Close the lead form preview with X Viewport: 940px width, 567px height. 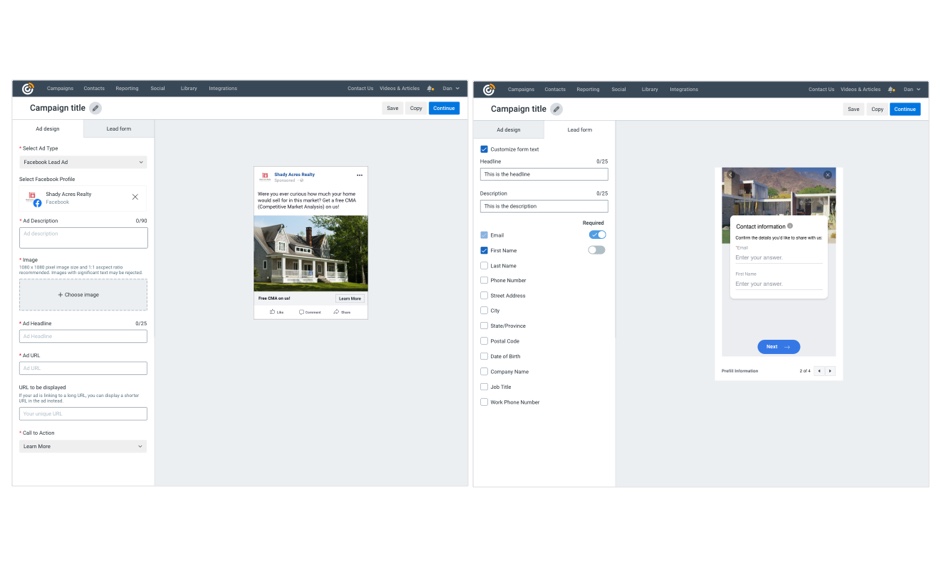(x=827, y=175)
